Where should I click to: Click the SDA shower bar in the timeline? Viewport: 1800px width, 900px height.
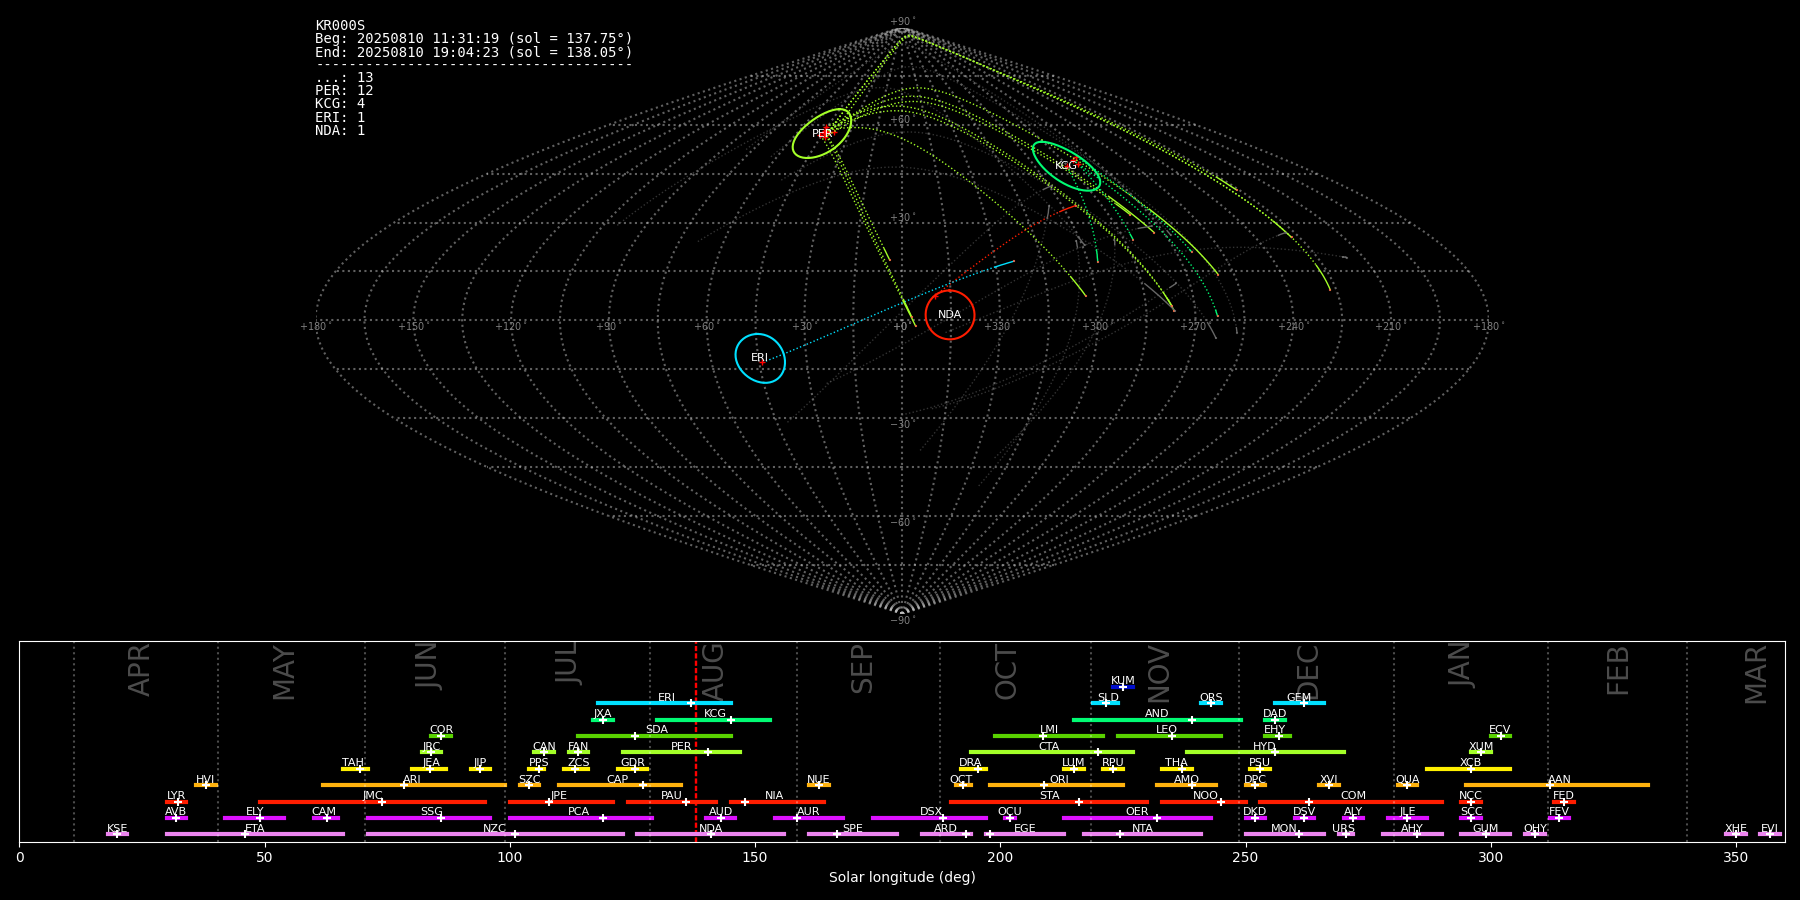pos(654,736)
